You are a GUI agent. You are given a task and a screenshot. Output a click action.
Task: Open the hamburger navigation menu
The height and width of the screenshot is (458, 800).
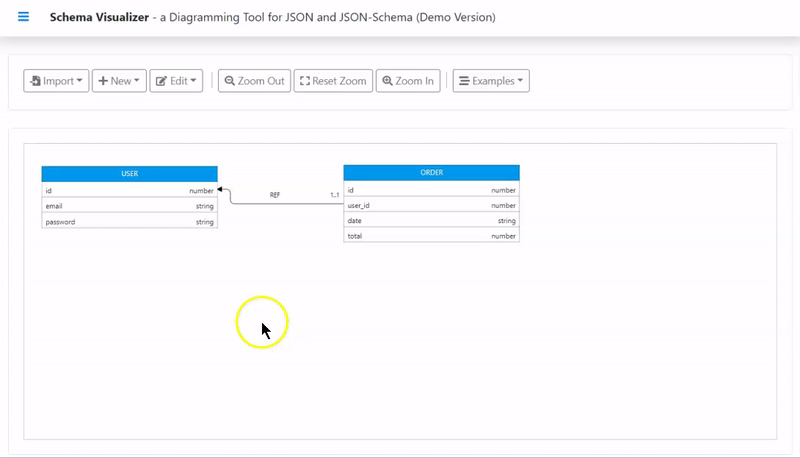[23, 17]
